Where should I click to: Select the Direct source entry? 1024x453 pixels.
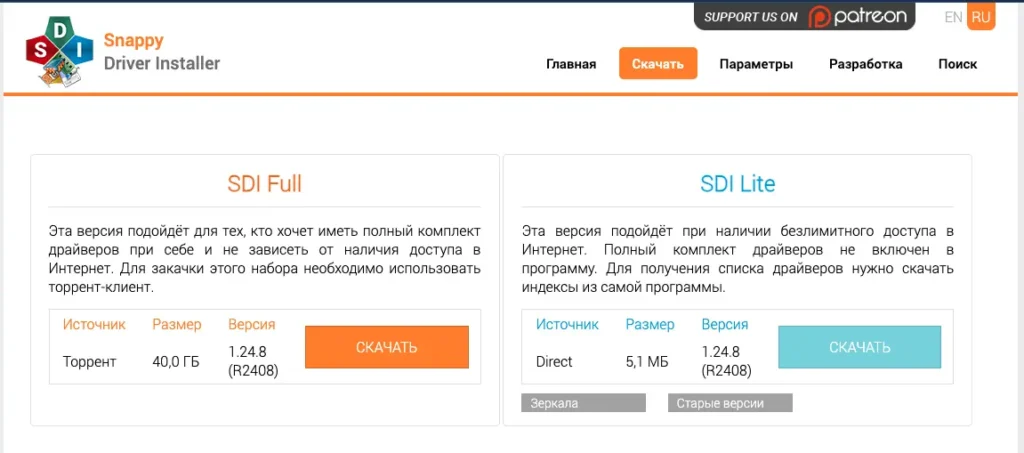point(554,362)
